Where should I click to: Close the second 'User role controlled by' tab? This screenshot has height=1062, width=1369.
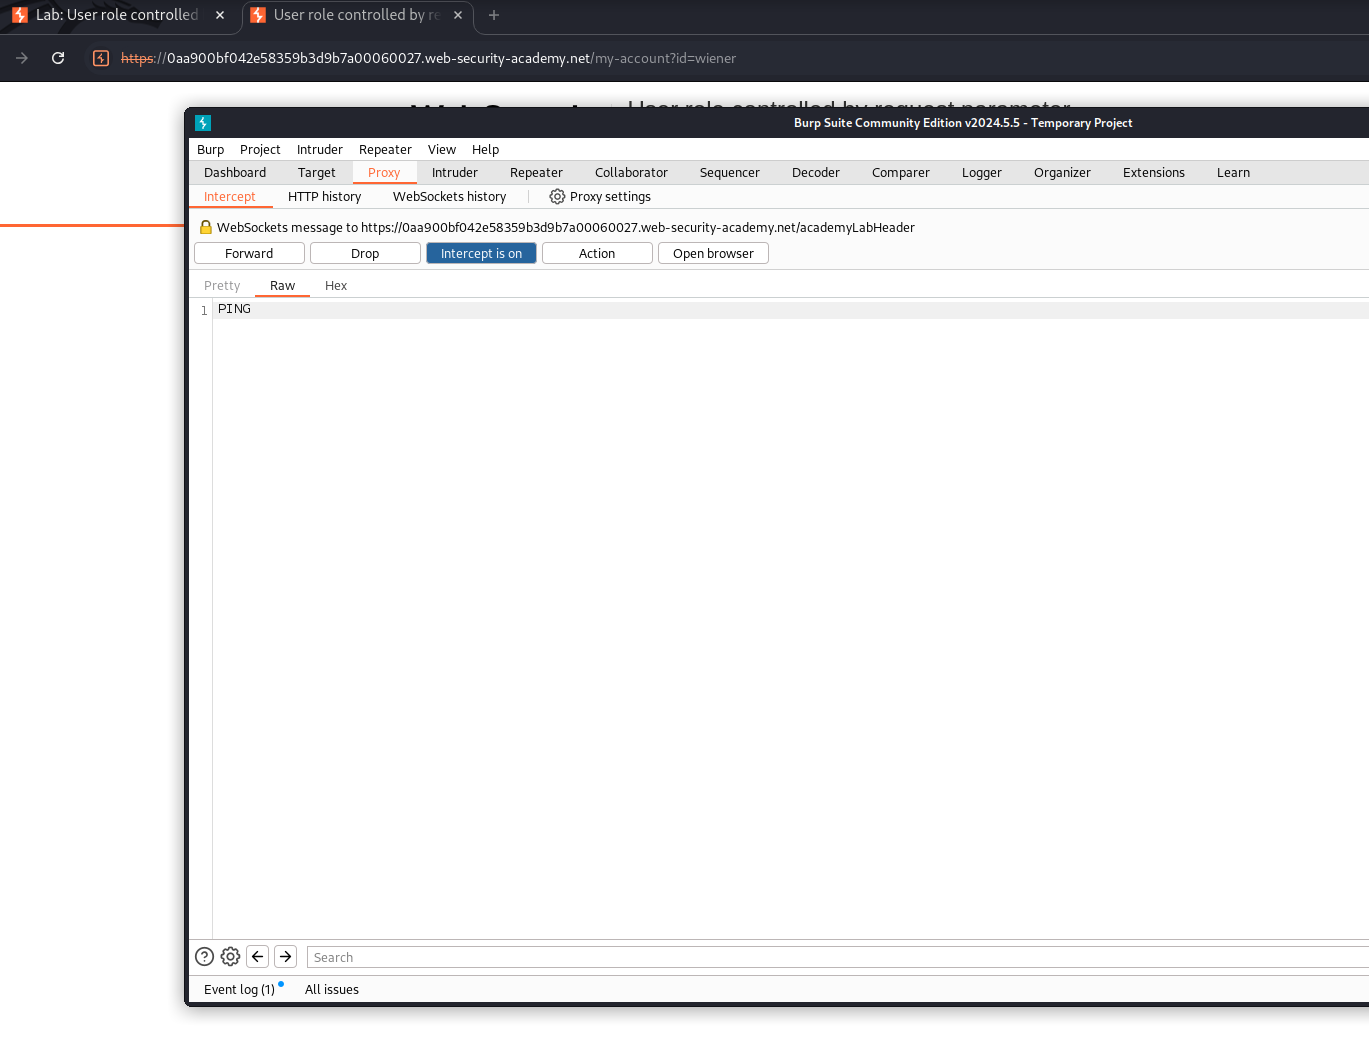(458, 15)
